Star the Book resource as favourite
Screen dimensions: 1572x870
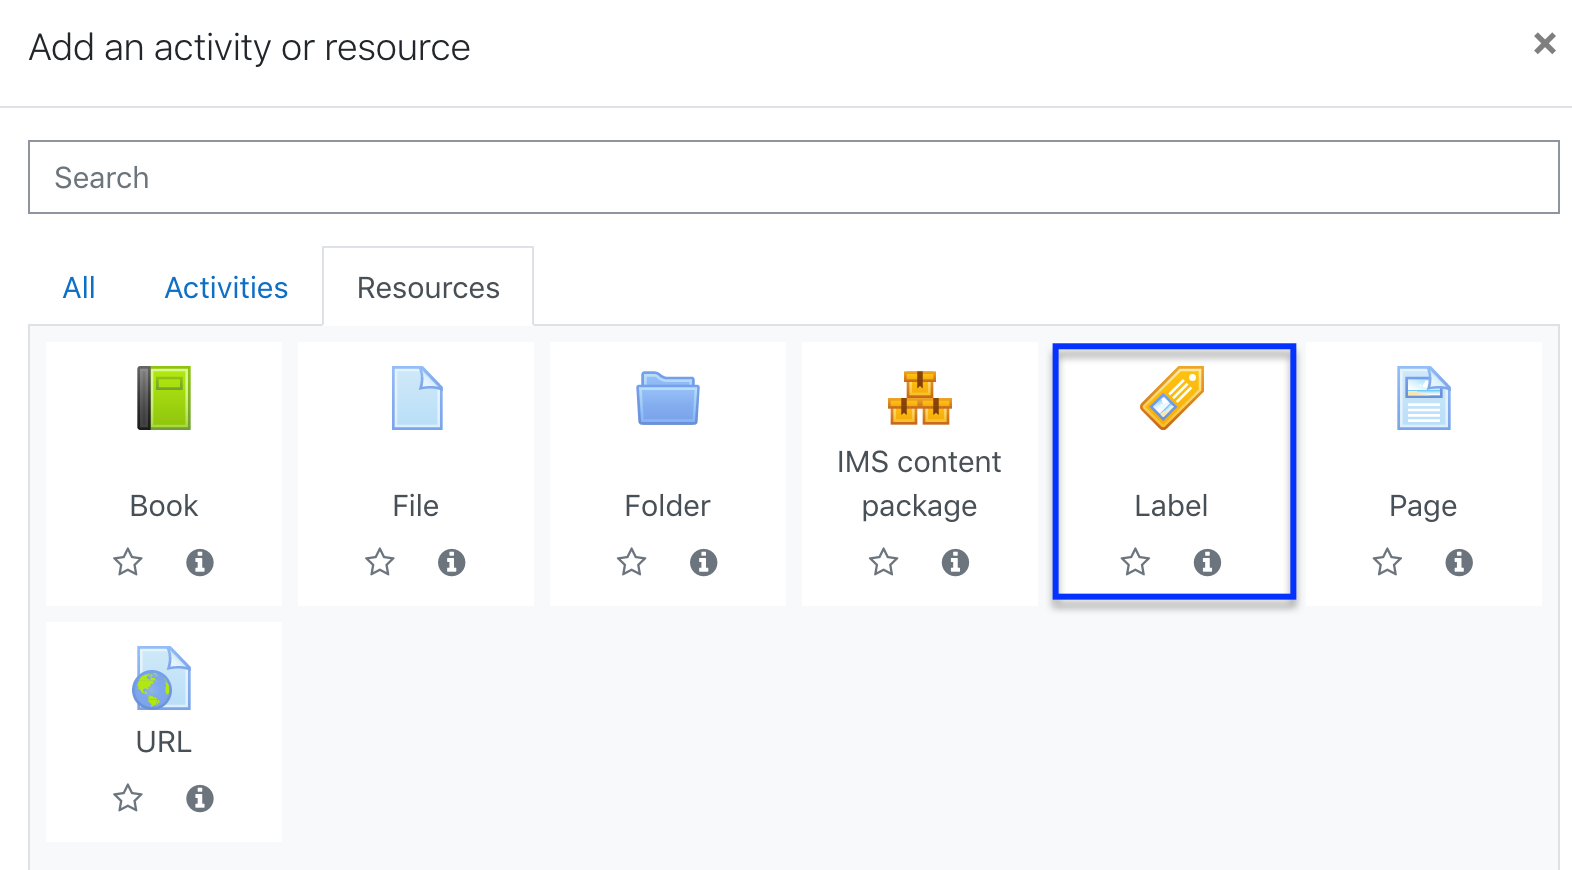128,562
